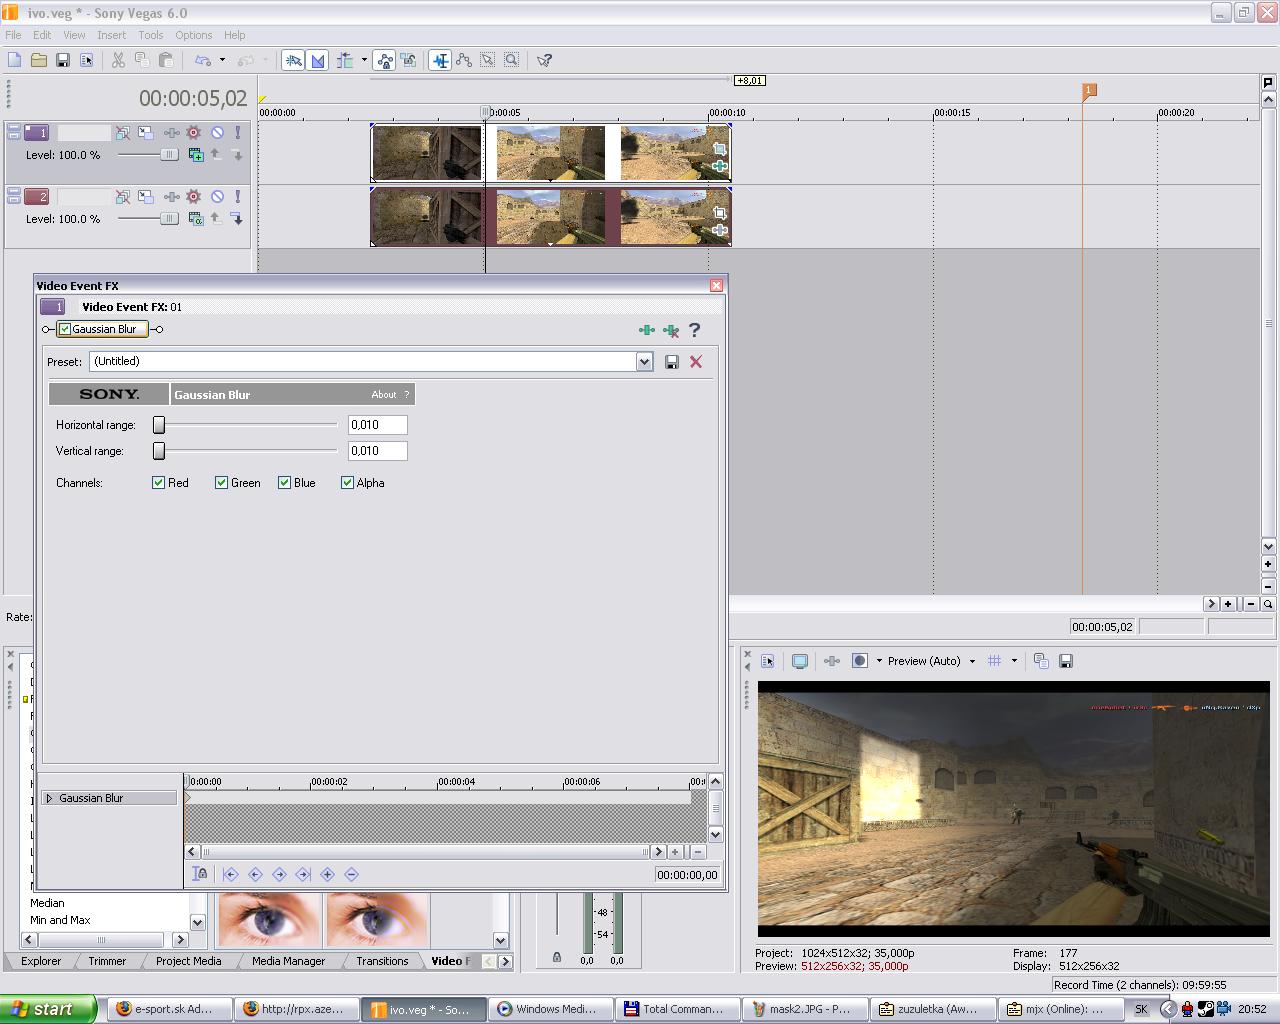The height and width of the screenshot is (1024, 1280).
Task: Open the Options menu
Action: (x=194, y=35)
